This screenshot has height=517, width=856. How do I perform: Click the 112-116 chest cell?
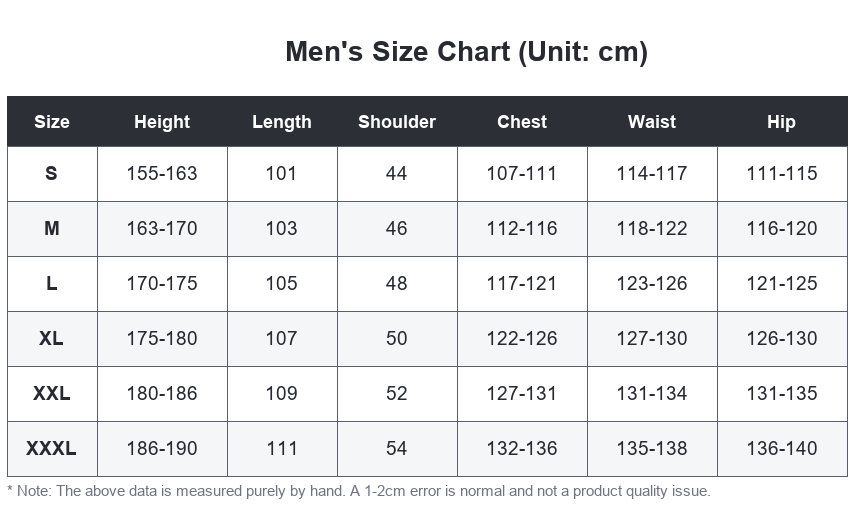click(x=522, y=229)
